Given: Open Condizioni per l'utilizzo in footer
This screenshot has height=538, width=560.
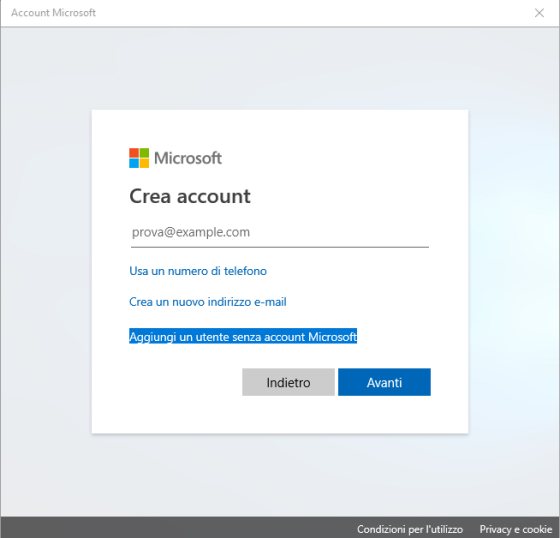Looking at the screenshot, I should pyautogui.click(x=410, y=529).
